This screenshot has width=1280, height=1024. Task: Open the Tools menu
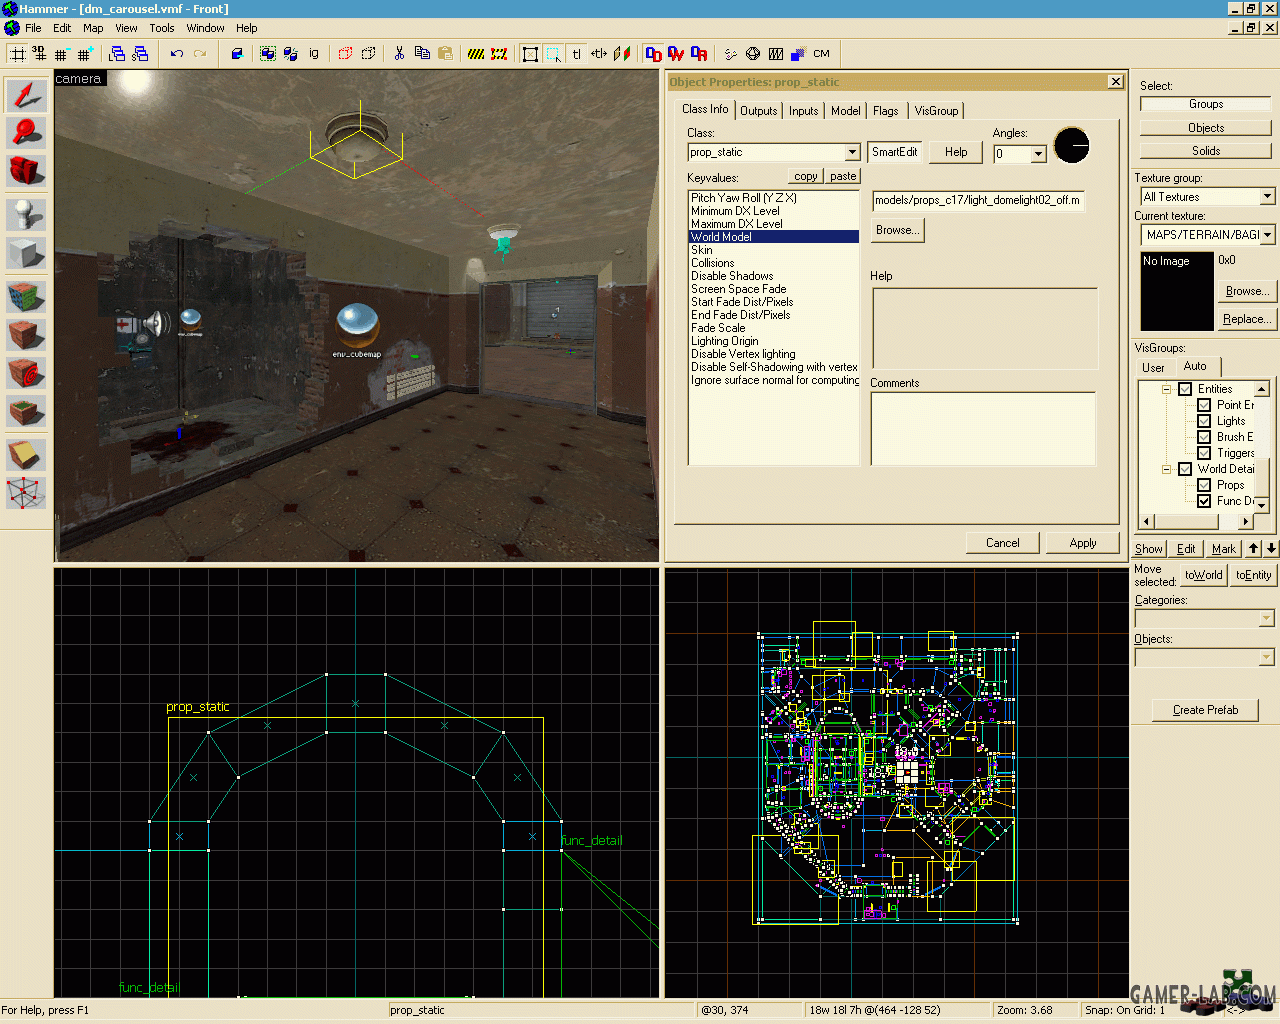point(162,28)
